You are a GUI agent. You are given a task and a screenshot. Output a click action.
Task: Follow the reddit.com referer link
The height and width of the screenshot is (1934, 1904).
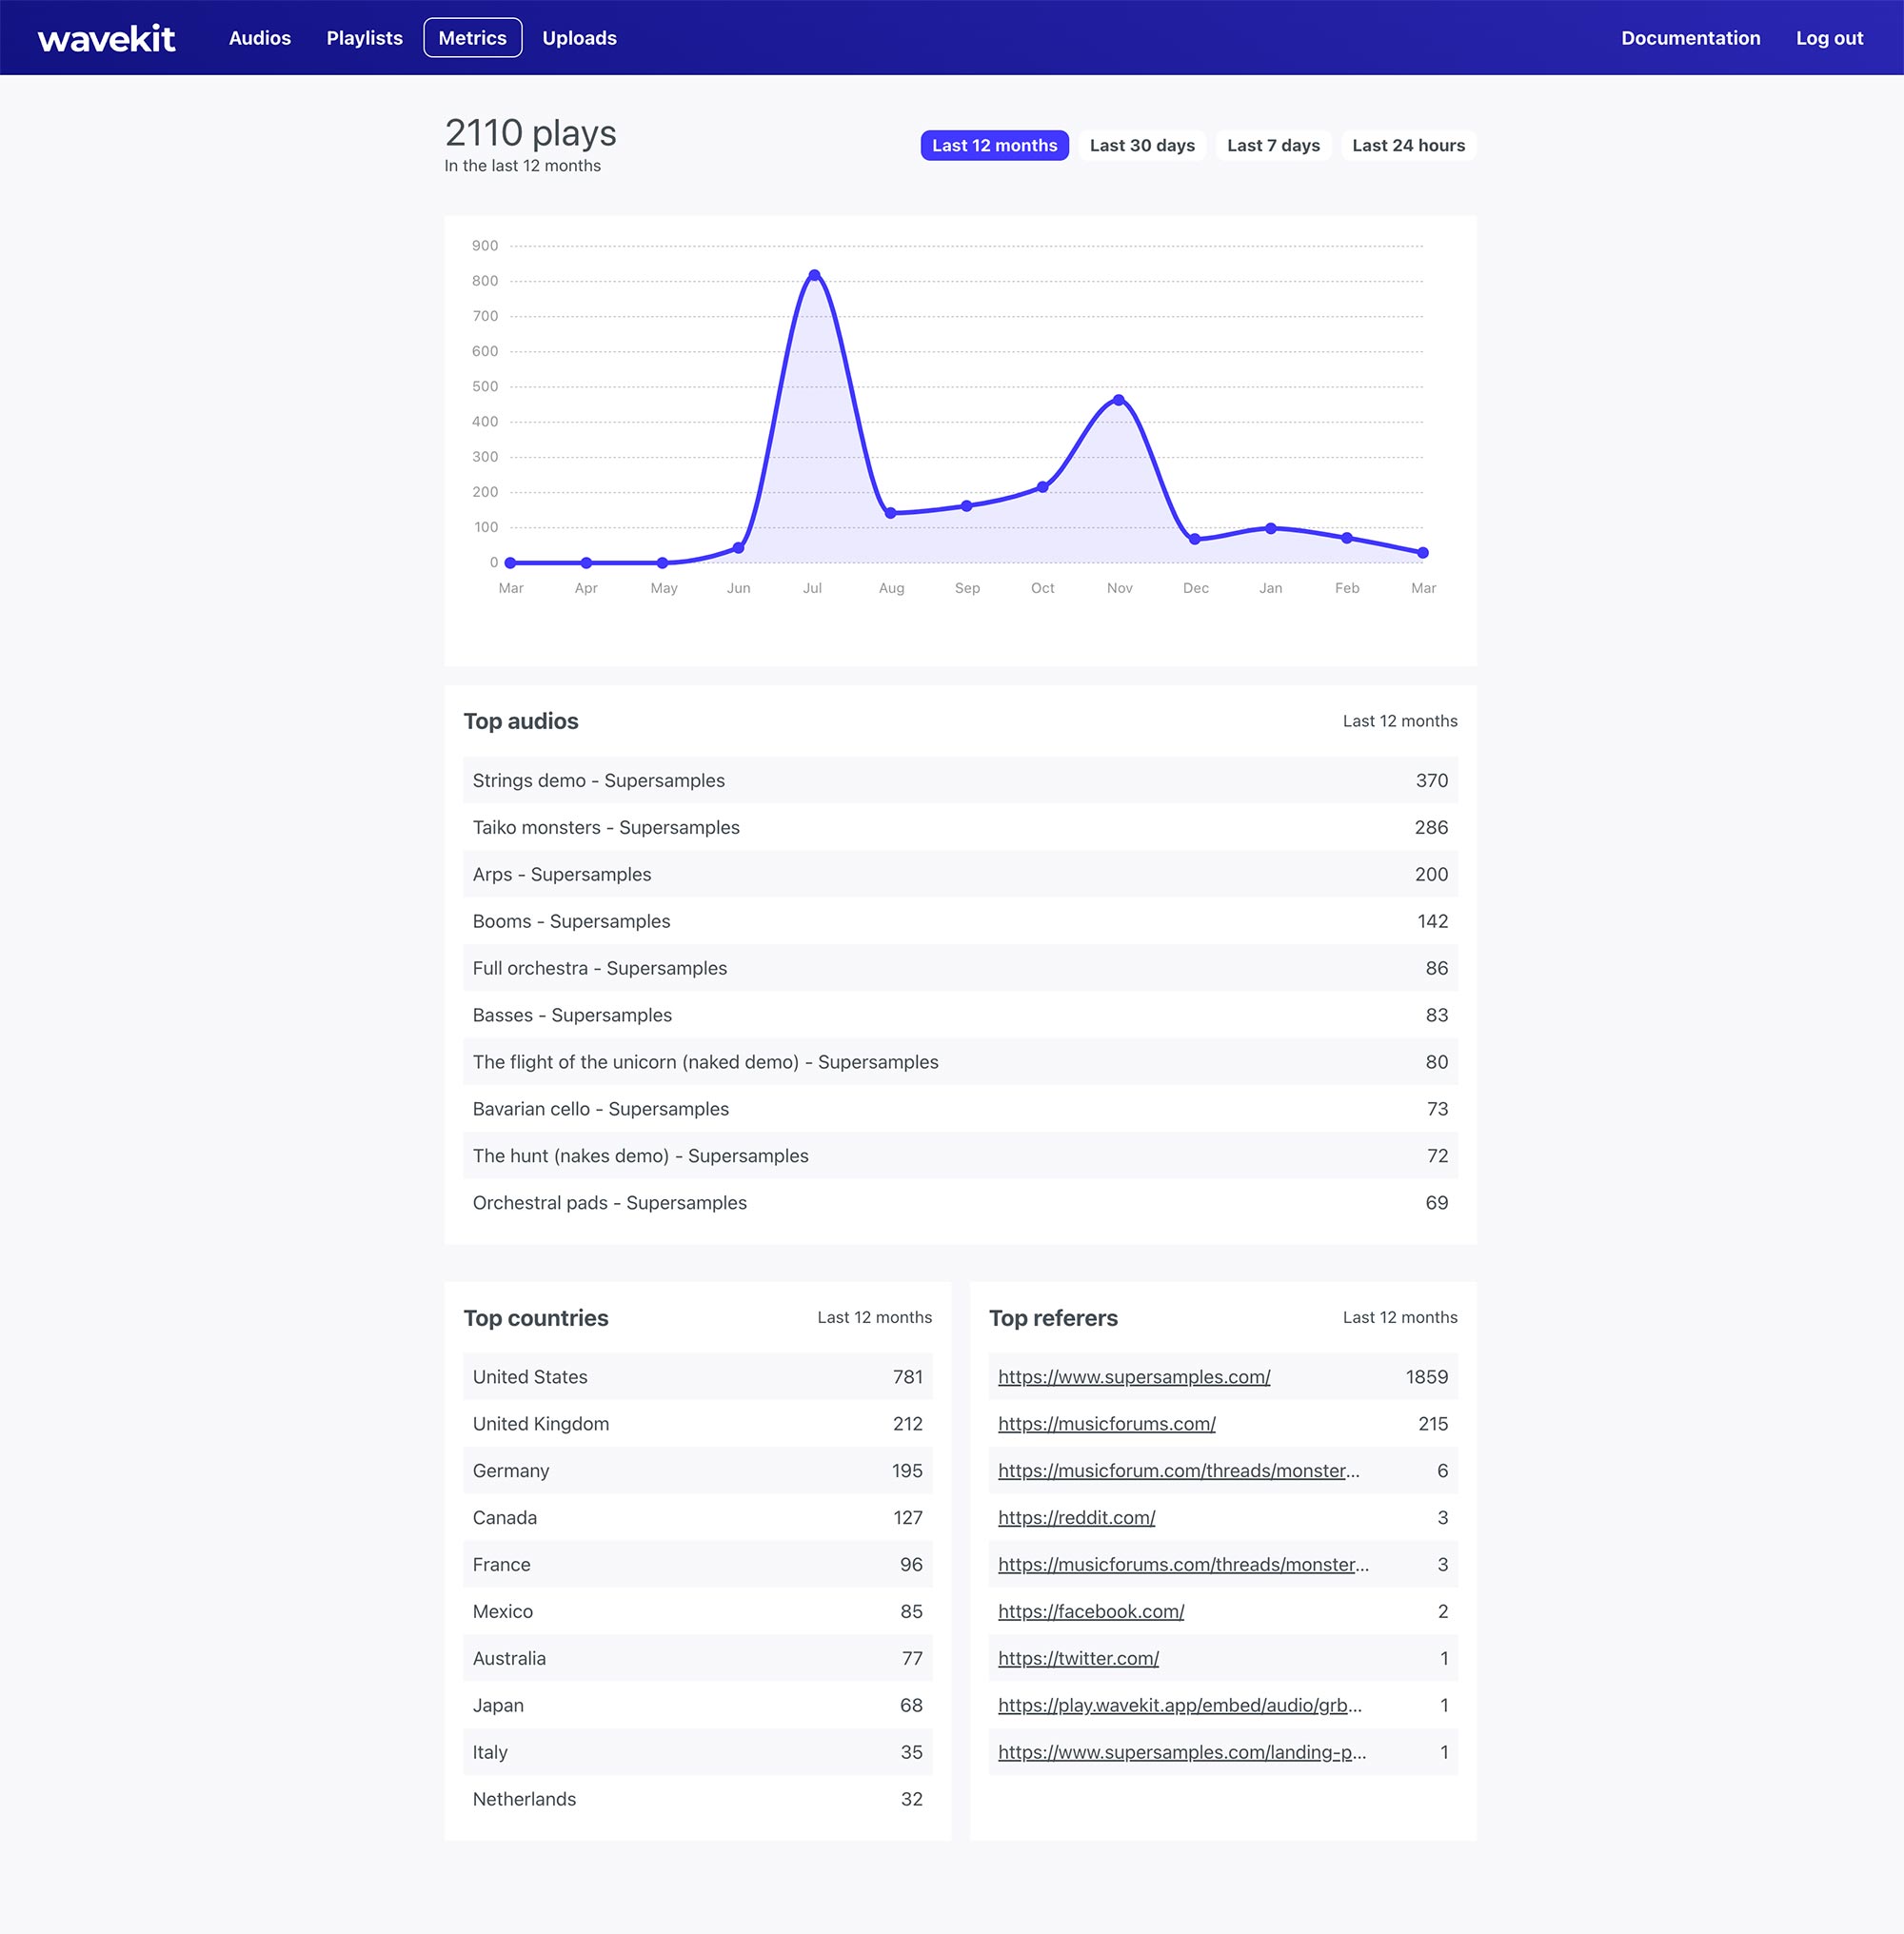coord(1076,1518)
